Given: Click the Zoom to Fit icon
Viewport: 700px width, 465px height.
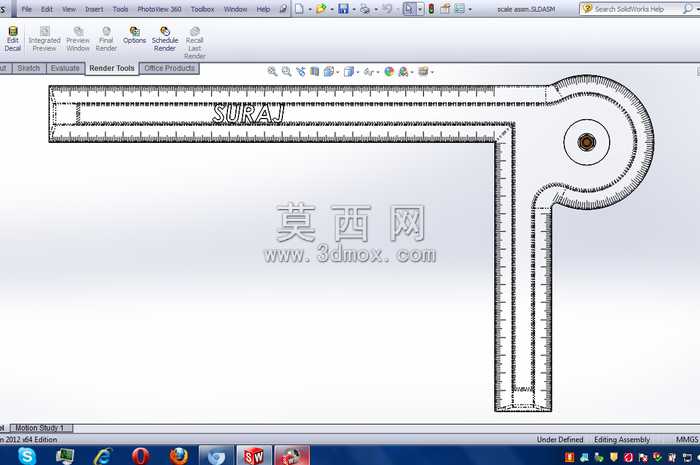Looking at the screenshot, I should pos(272,71).
